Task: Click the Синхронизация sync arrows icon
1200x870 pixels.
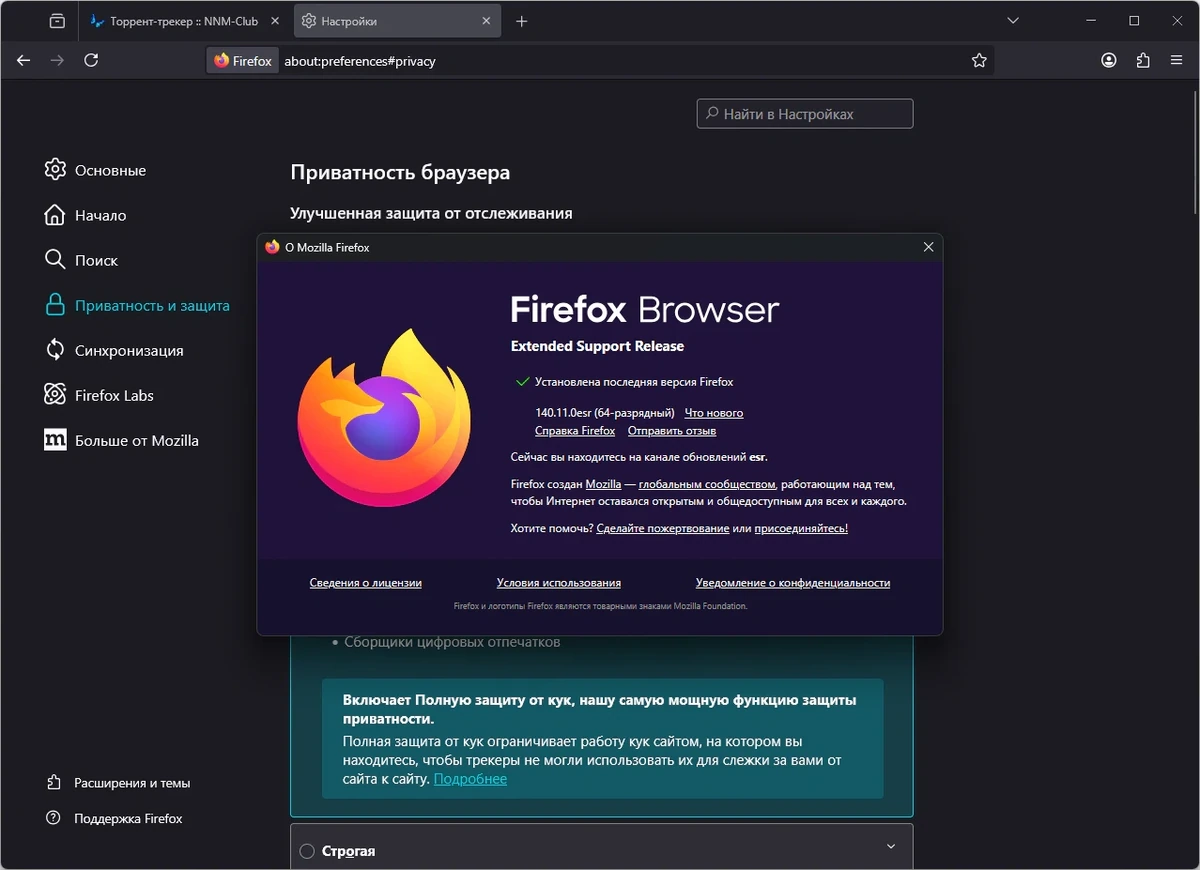Action: click(55, 349)
